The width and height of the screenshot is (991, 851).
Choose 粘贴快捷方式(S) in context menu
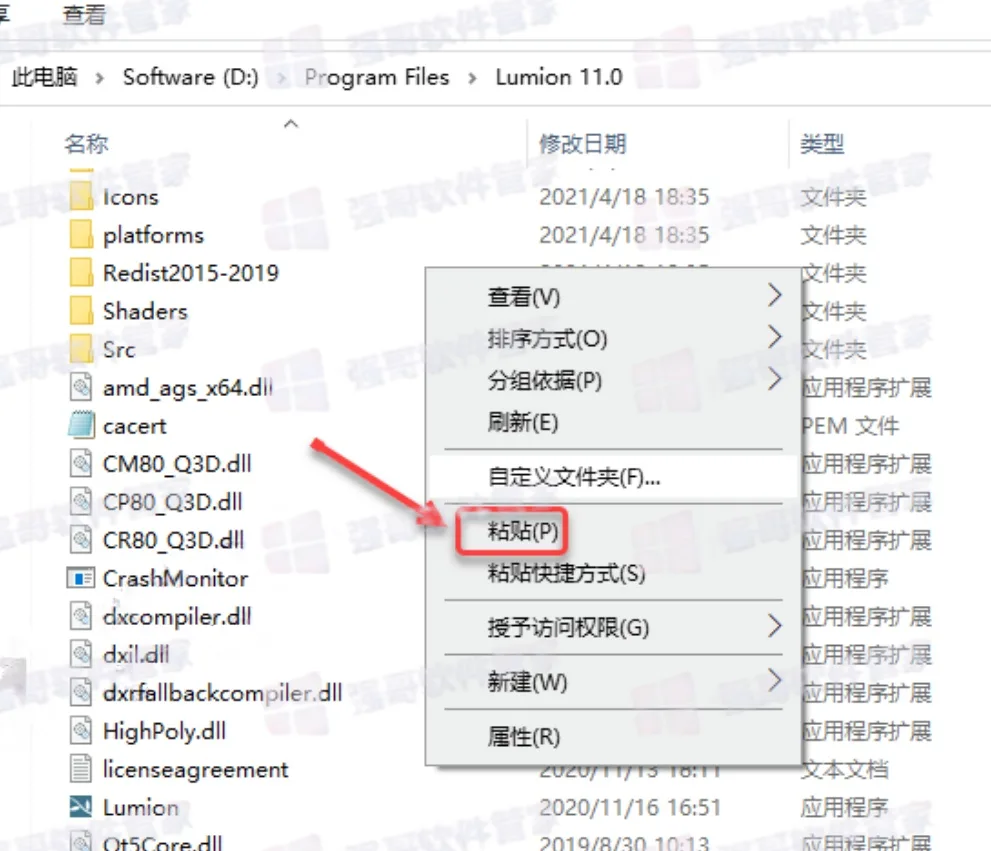pyautogui.click(x=613, y=573)
